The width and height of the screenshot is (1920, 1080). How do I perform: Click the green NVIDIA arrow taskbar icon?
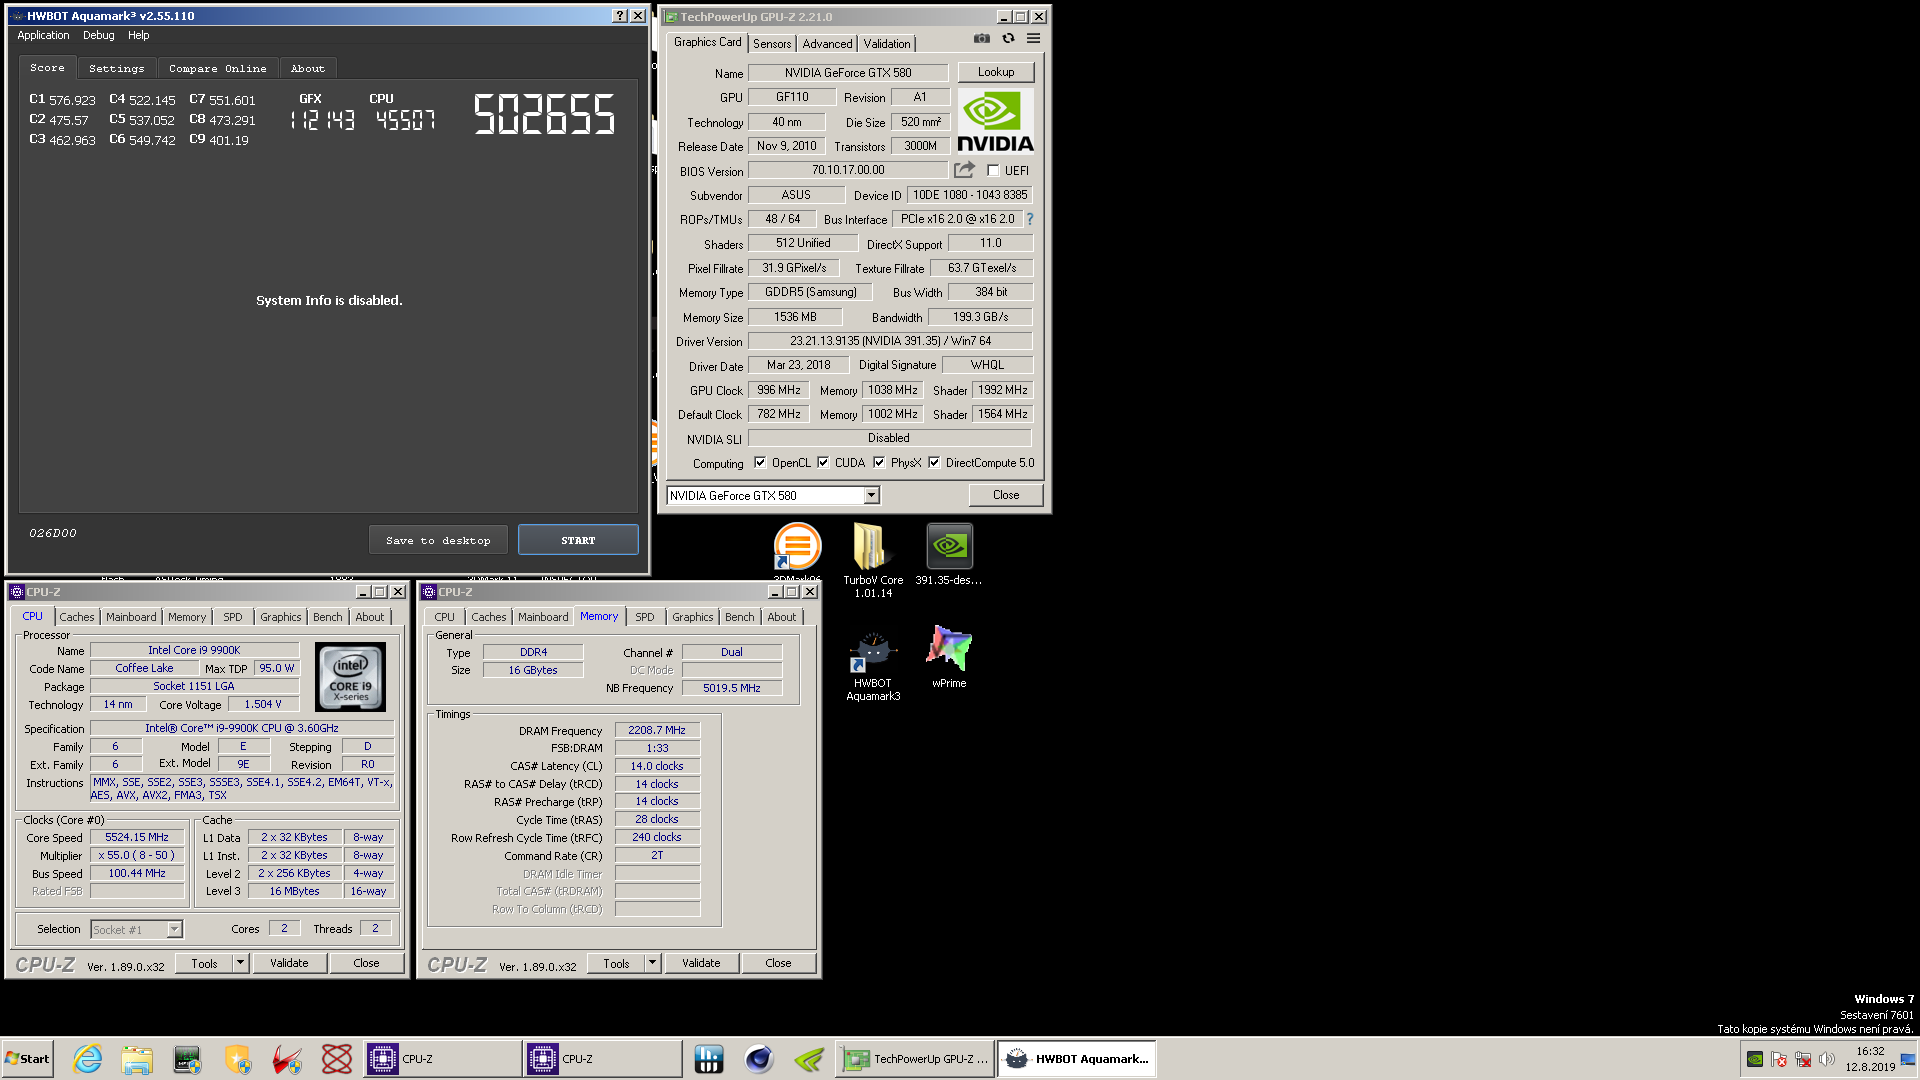pos(809,1059)
